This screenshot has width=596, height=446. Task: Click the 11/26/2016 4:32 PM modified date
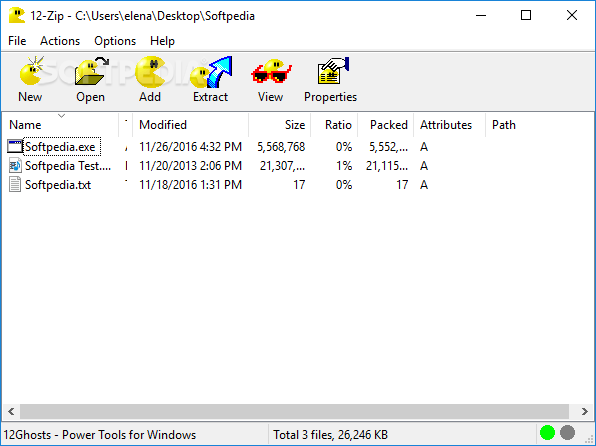(x=190, y=147)
